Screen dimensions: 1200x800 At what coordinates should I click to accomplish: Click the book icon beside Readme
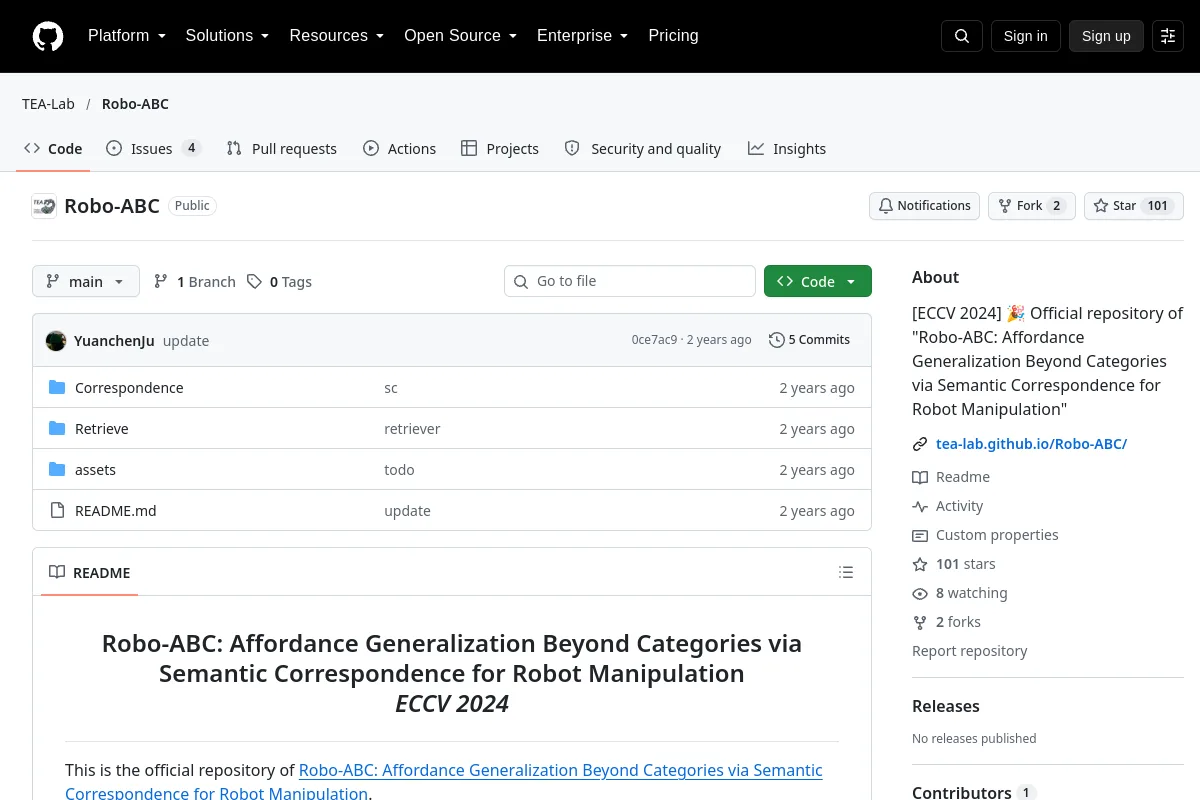tap(920, 478)
